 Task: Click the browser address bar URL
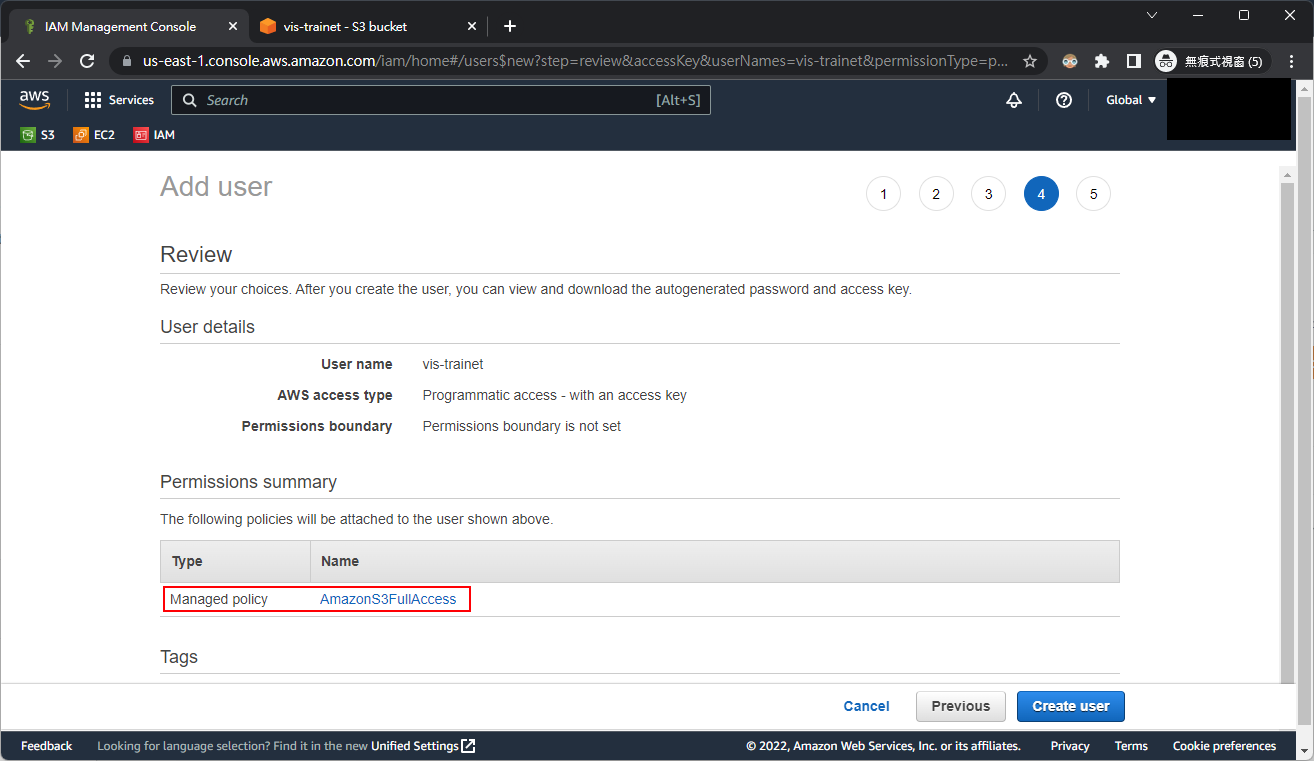click(575, 61)
